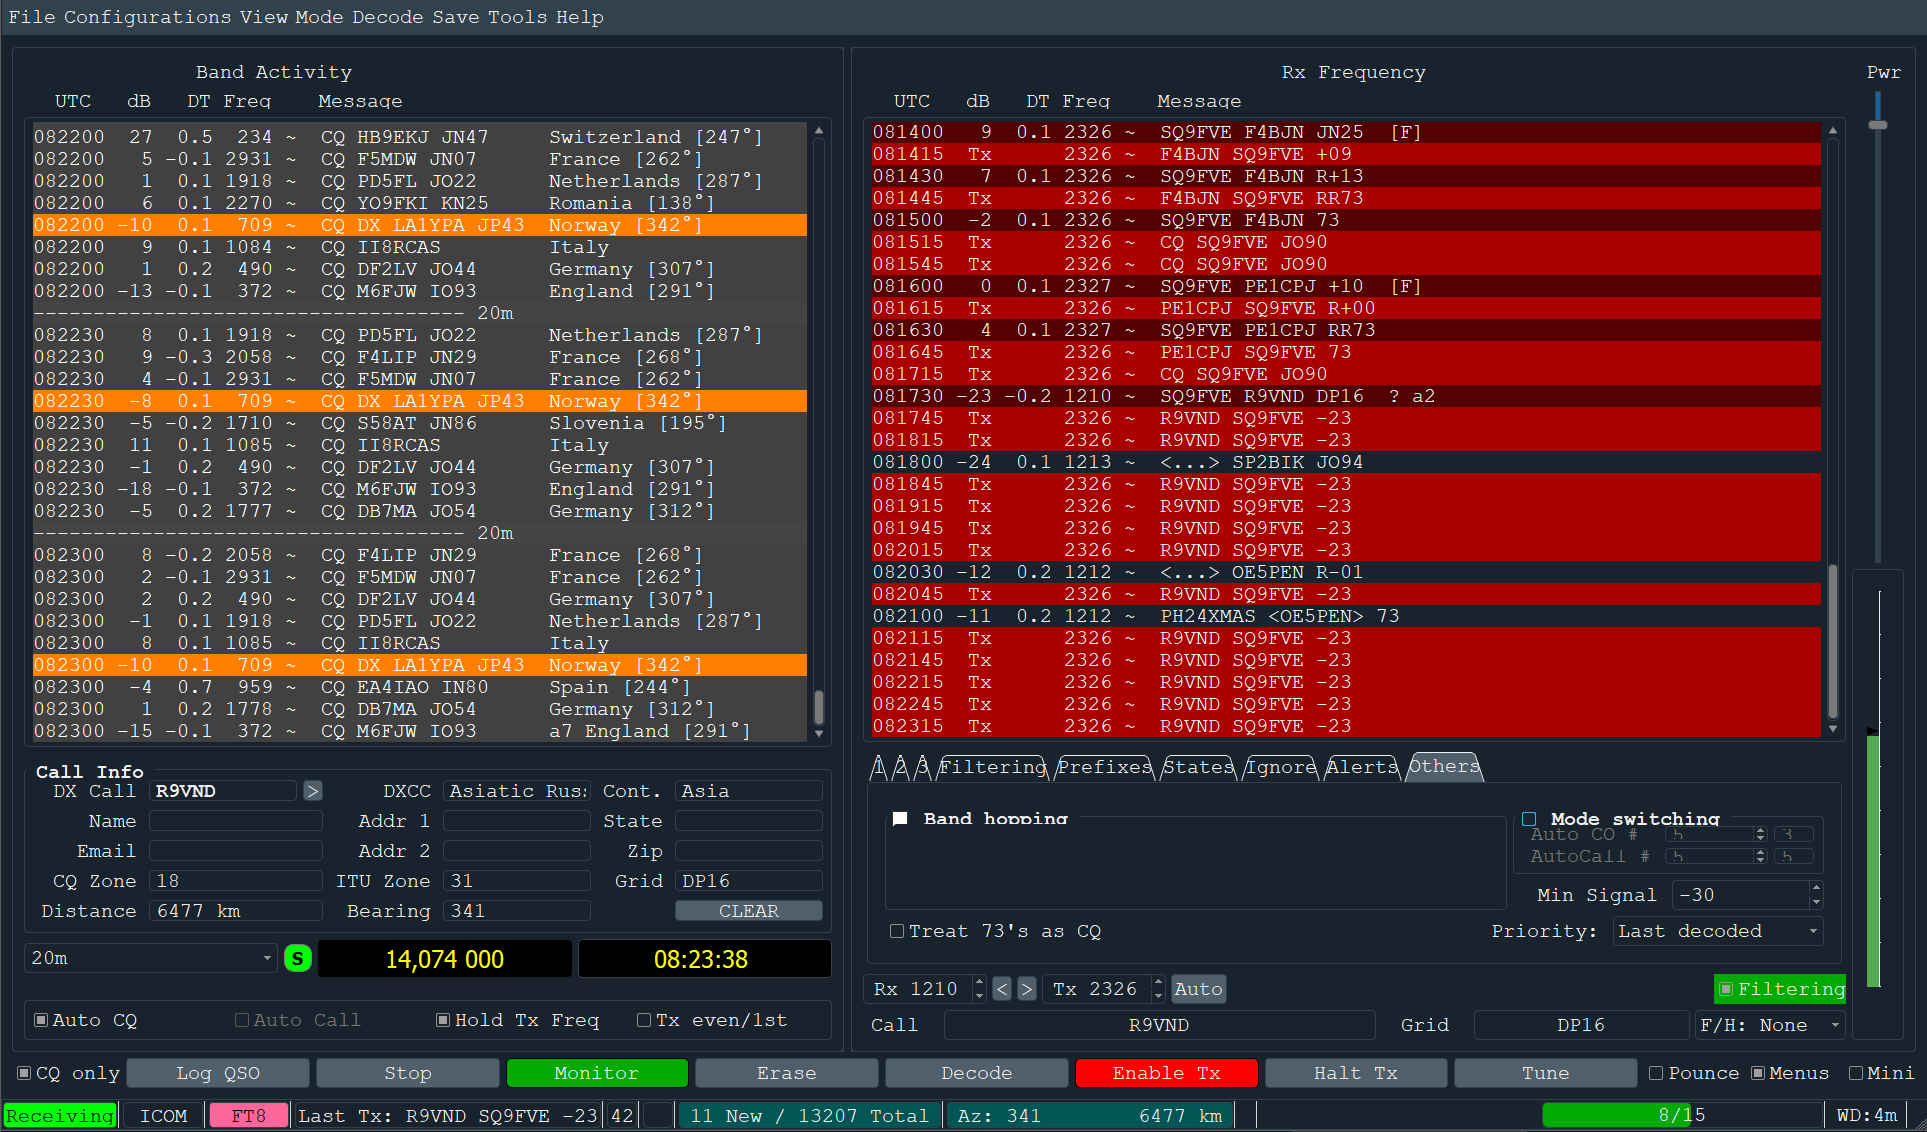Viewport: 1927px width, 1132px height.
Task: Open the Mode menu
Action: (x=320, y=17)
